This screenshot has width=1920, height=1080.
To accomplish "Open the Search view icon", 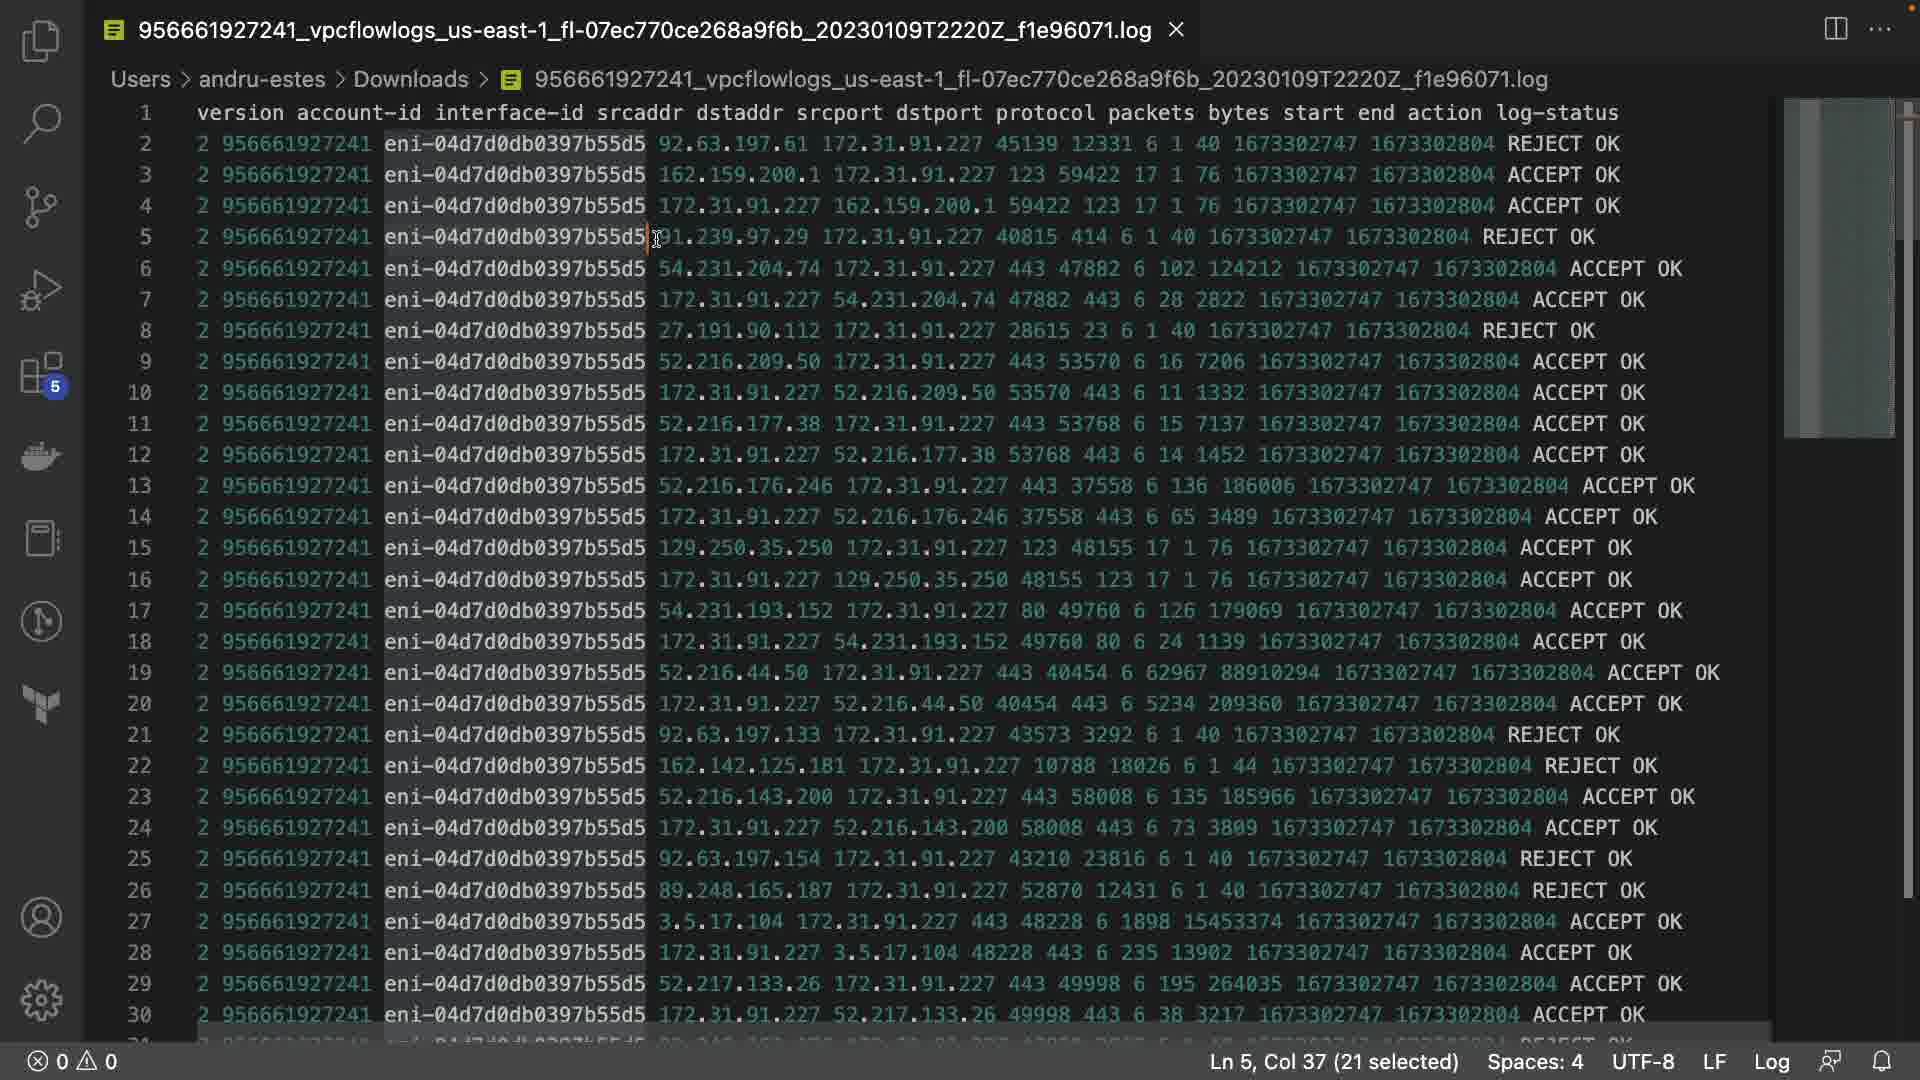I will [41, 124].
